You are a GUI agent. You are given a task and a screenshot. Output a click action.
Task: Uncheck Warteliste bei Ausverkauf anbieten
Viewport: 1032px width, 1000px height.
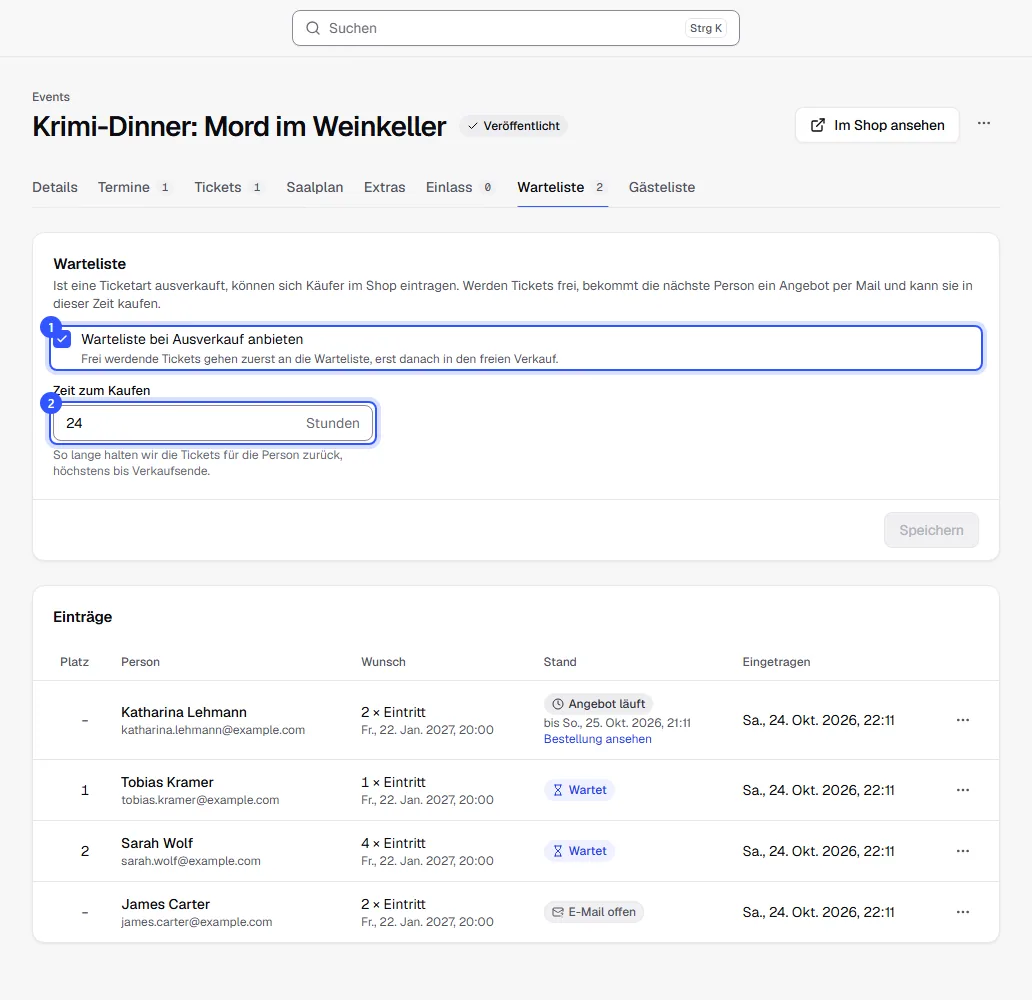pyautogui.click(x=63, y=340)
